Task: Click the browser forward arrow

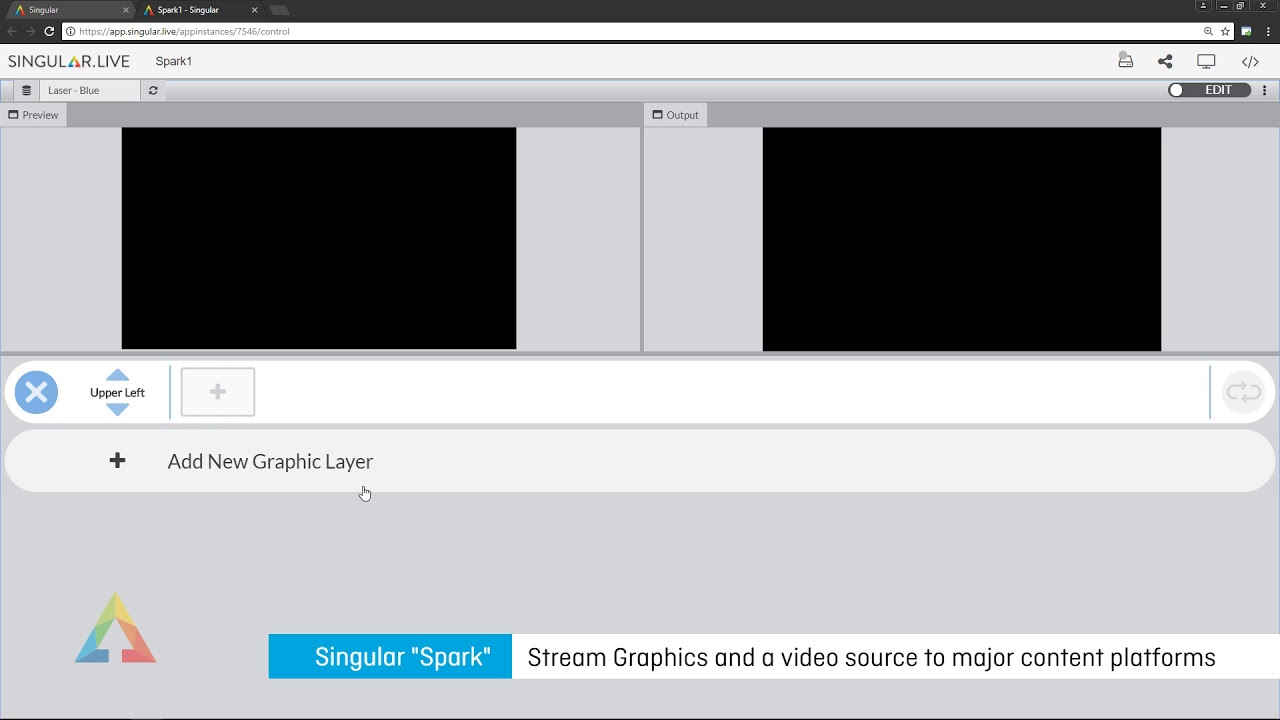Action: point(30,31)
